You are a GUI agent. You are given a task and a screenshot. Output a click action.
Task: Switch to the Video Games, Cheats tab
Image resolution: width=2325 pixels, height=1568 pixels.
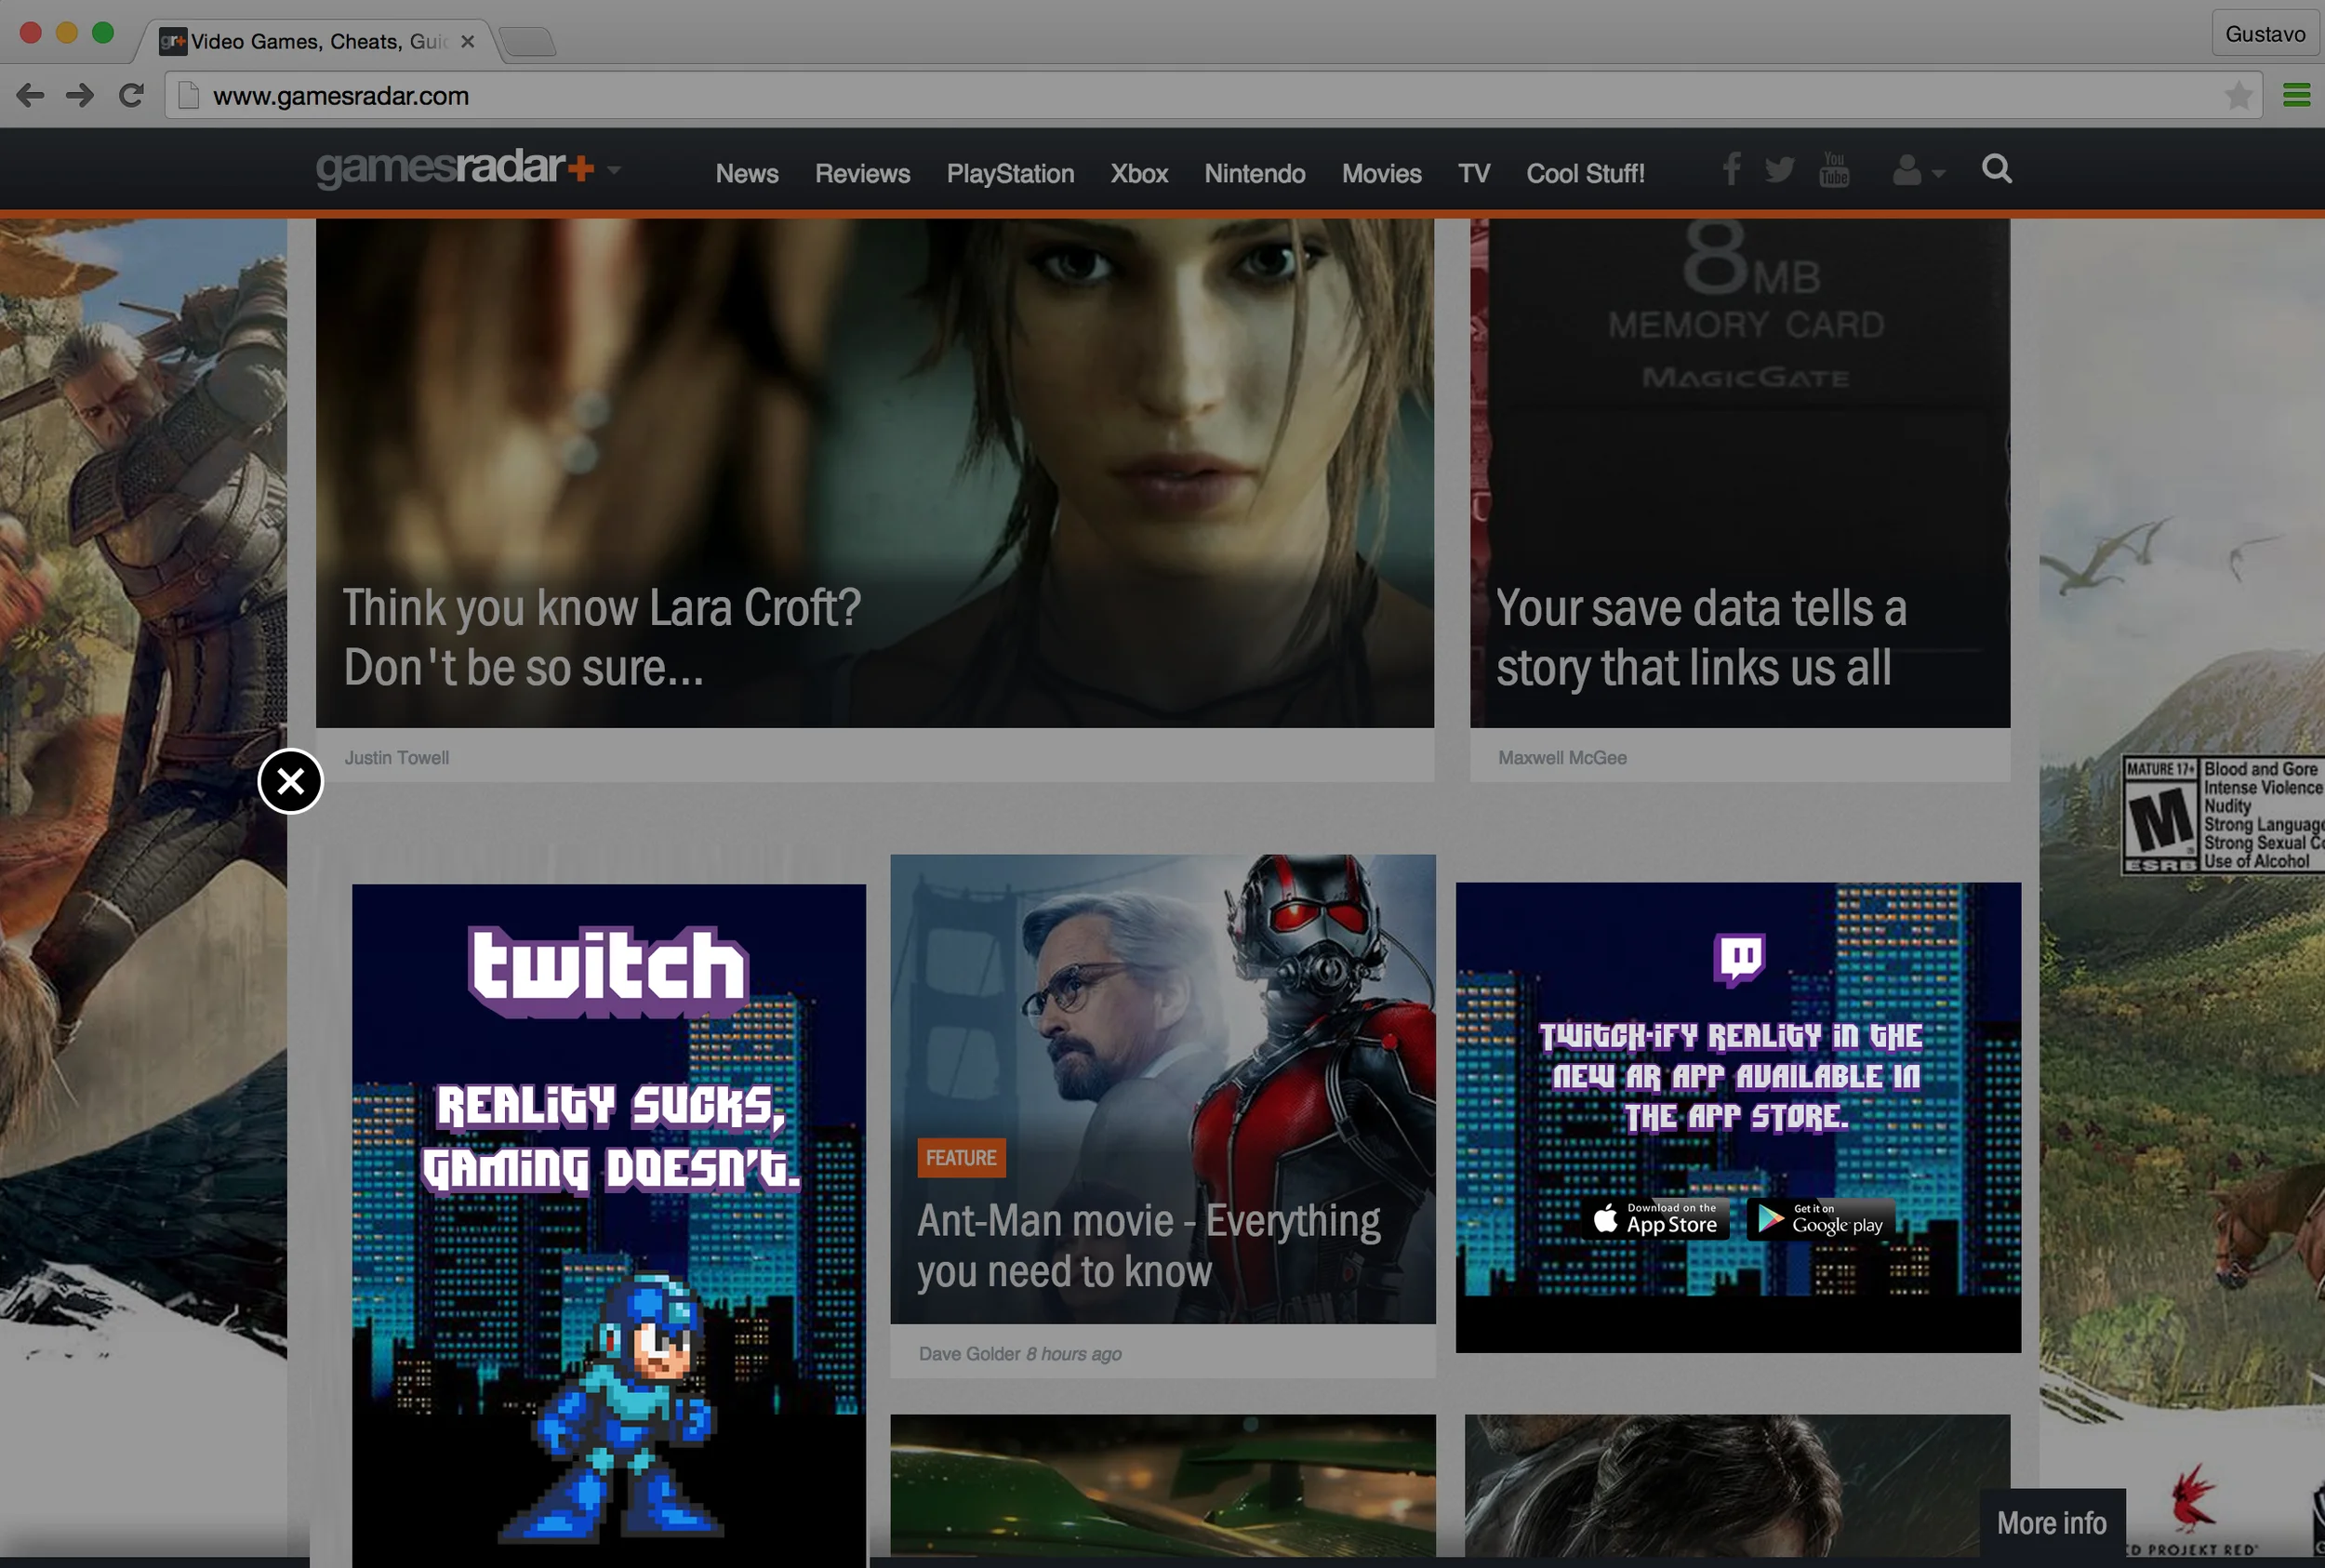(320, 42)
